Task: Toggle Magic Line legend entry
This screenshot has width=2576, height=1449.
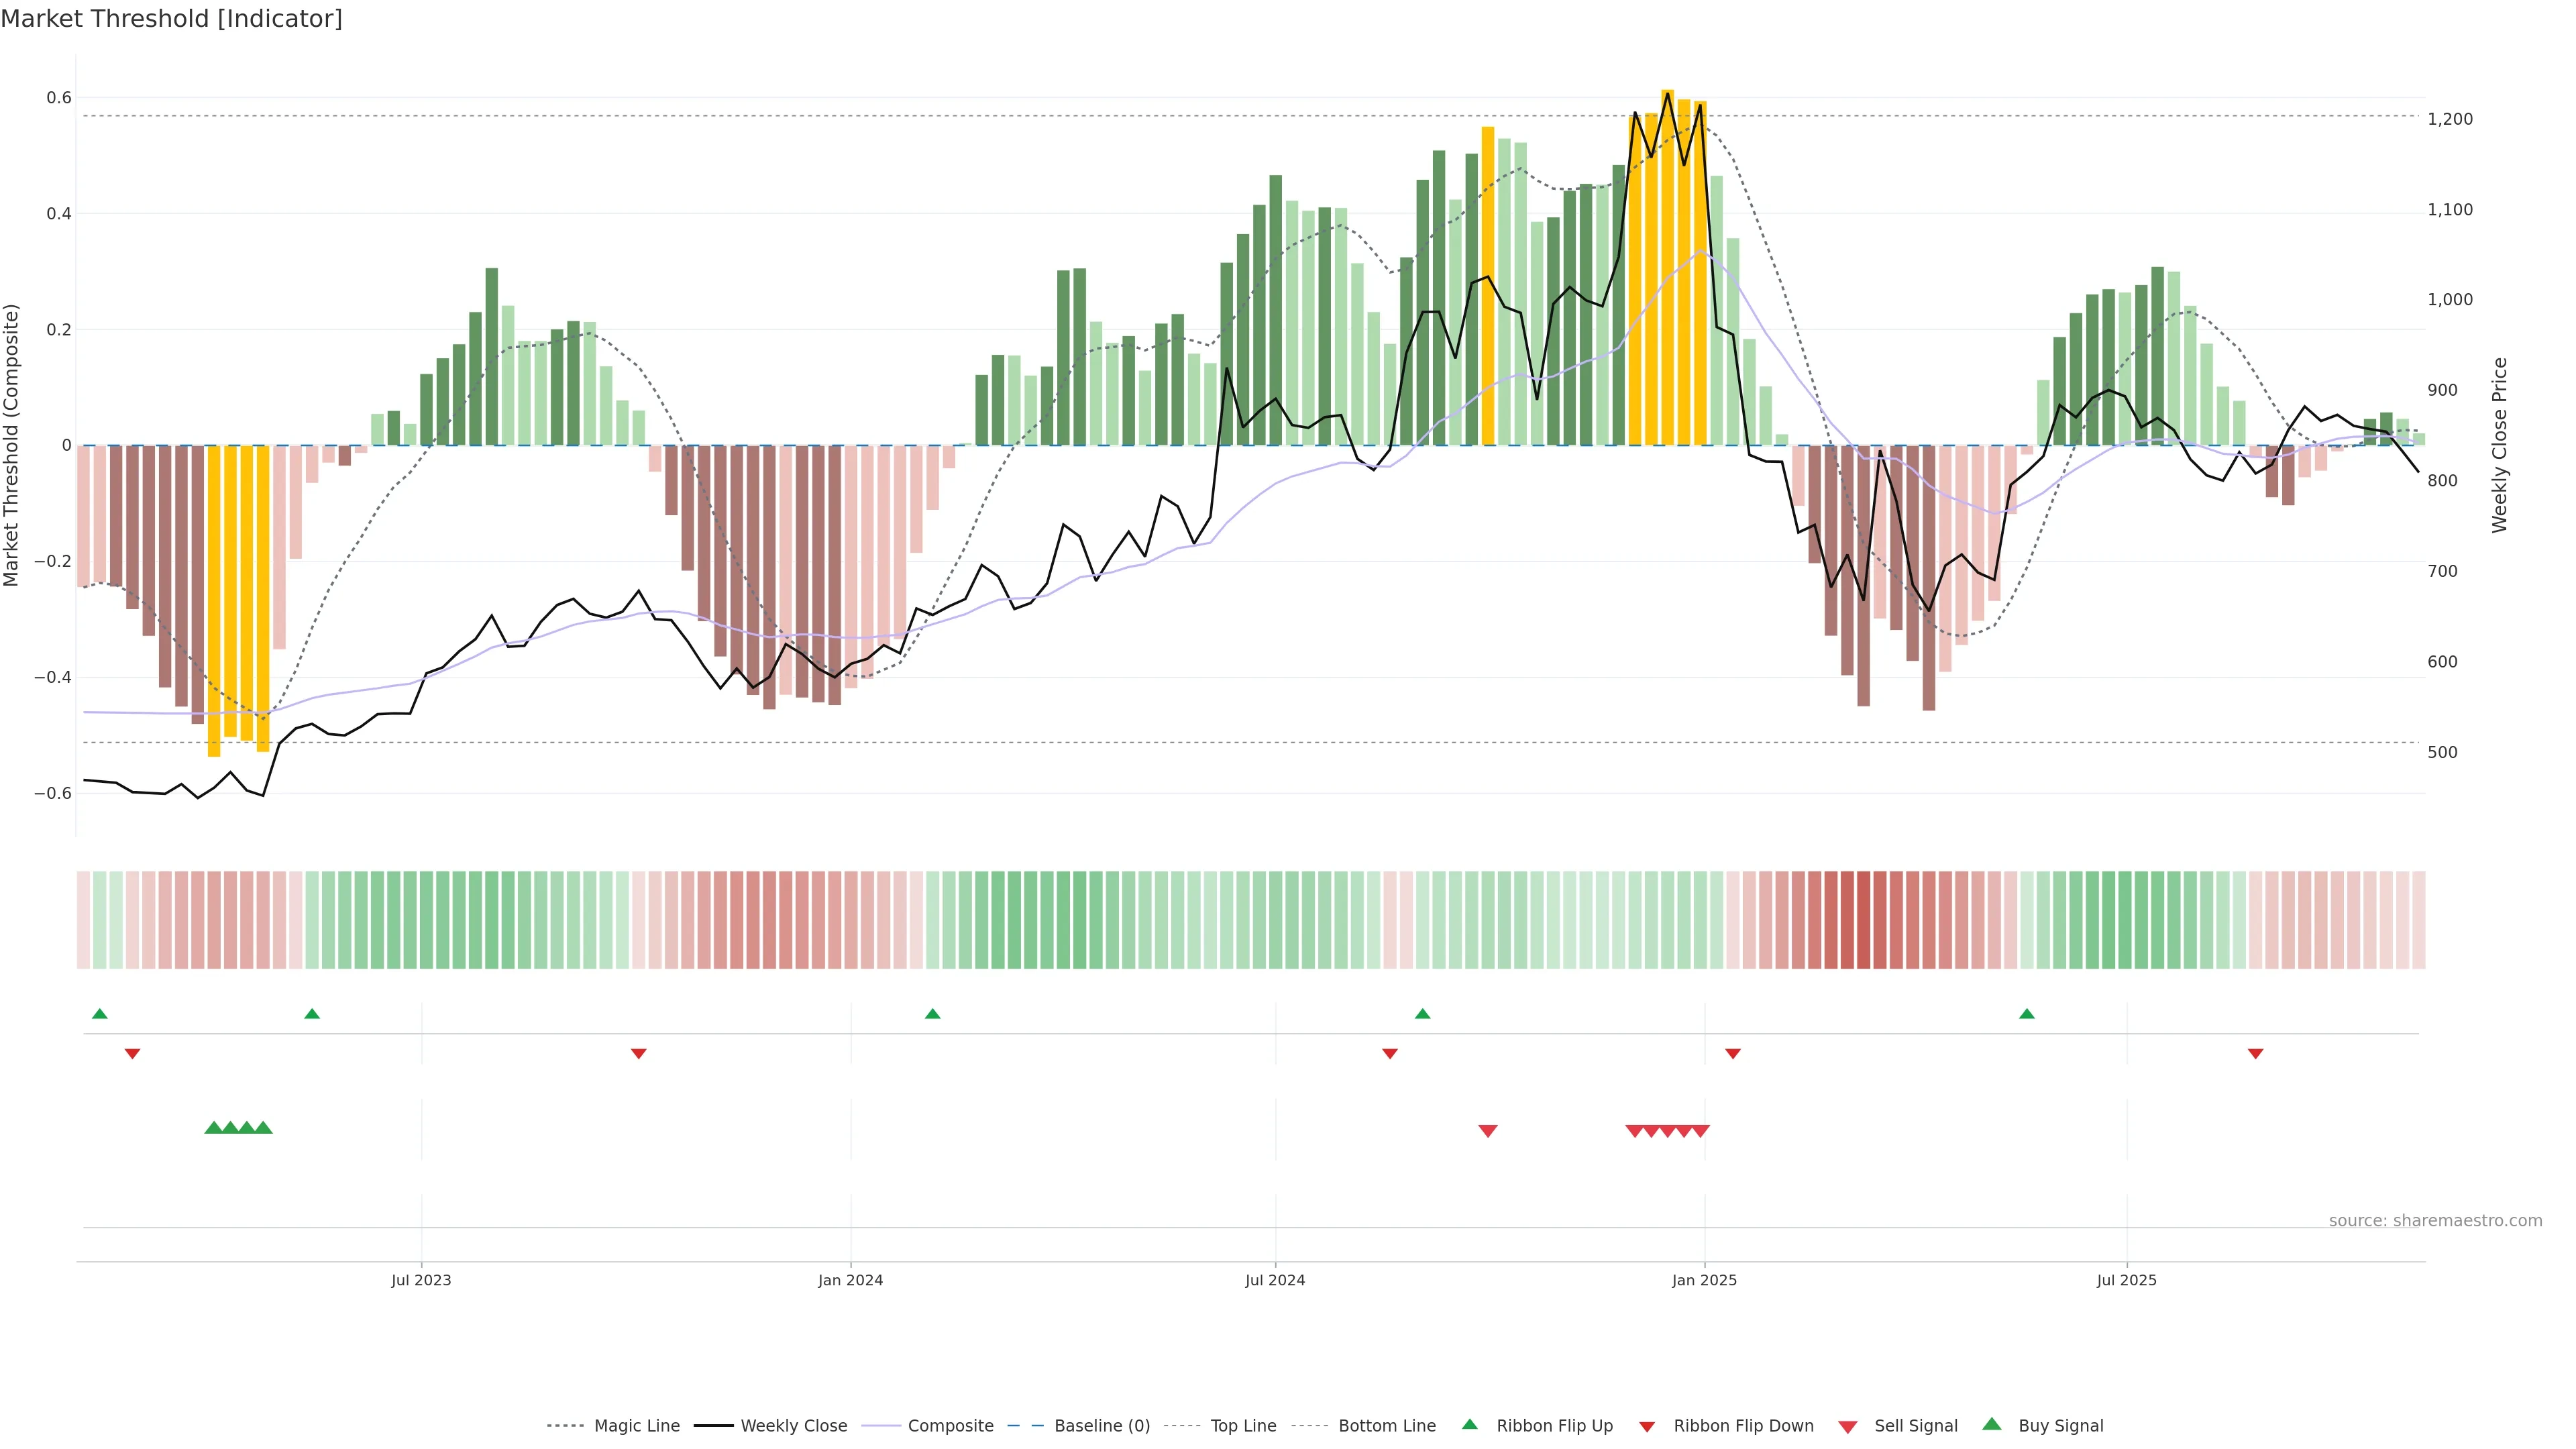Action: (636, 1426)
